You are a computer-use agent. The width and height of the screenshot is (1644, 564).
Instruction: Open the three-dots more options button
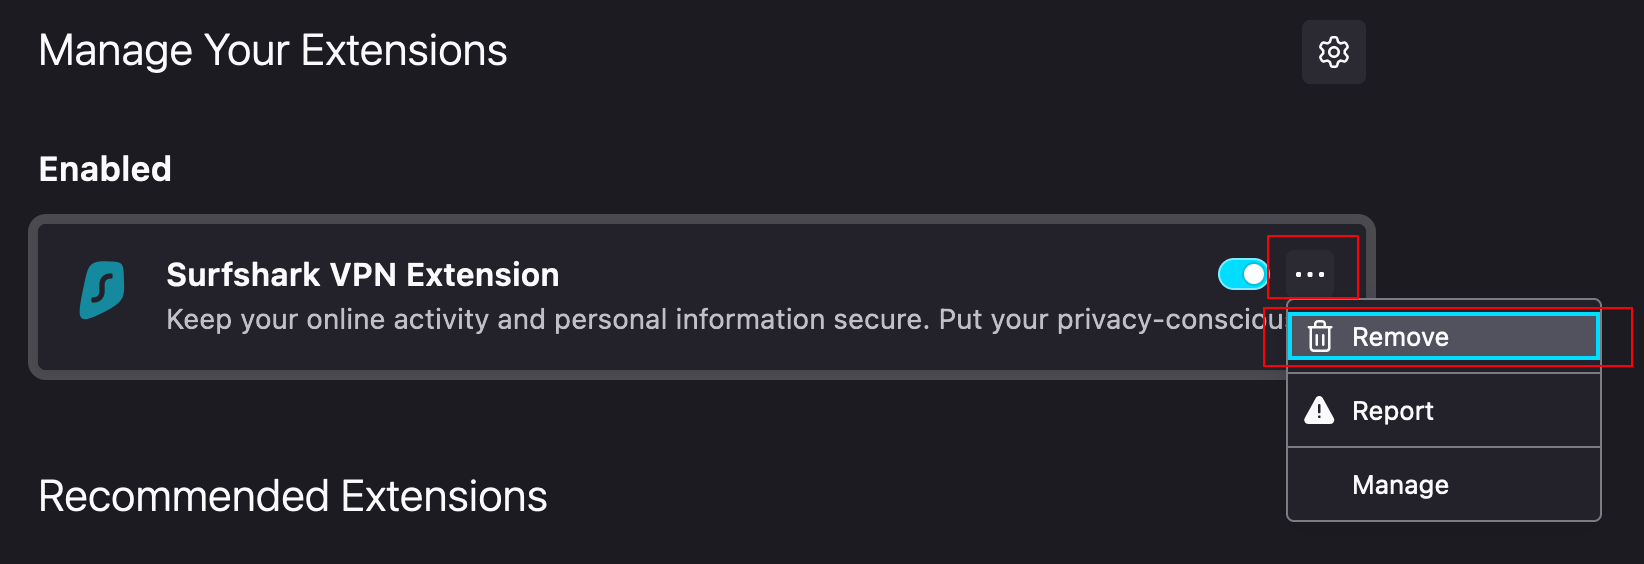(1310, 274)
